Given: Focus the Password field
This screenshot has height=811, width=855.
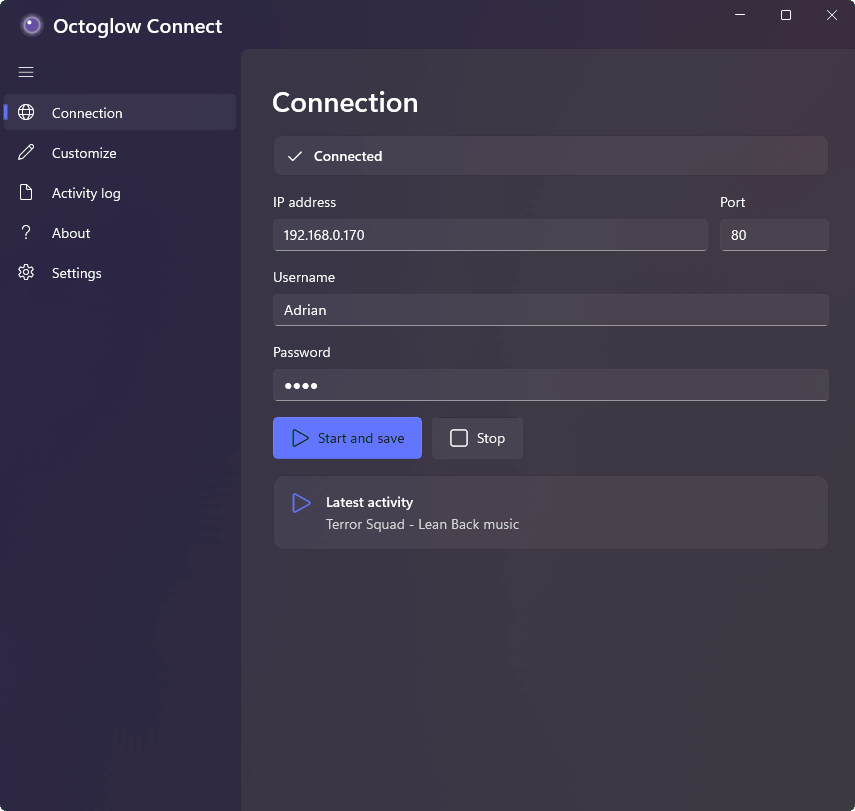Looking at the screenshot, I should coord(551,385).
